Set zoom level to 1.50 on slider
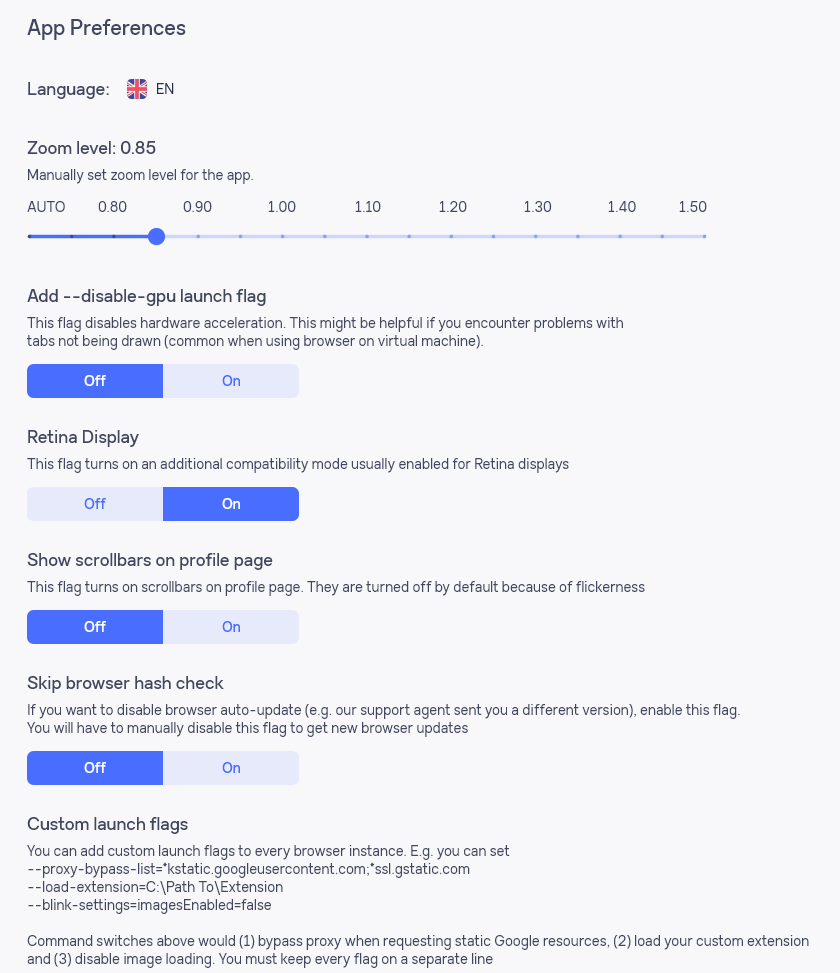This screenshot has width=840, height=973. (704, 236)
